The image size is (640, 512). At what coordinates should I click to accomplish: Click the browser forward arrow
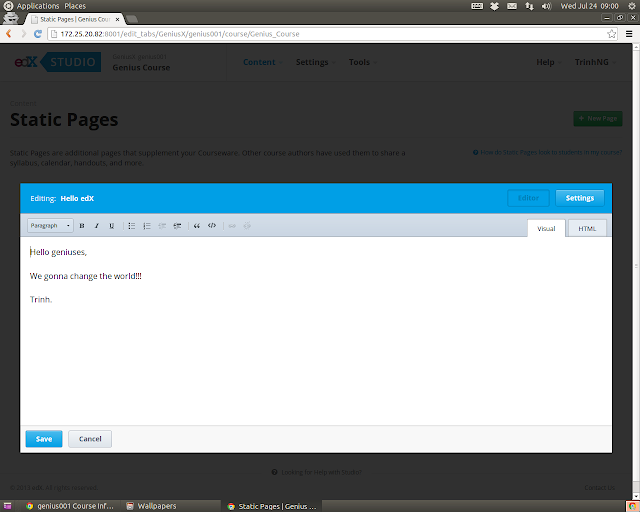point(23,34)
